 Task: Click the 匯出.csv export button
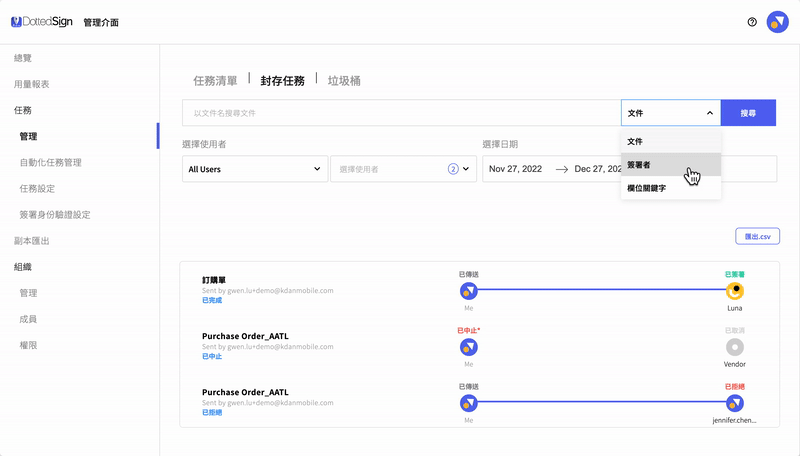(757, 236)
